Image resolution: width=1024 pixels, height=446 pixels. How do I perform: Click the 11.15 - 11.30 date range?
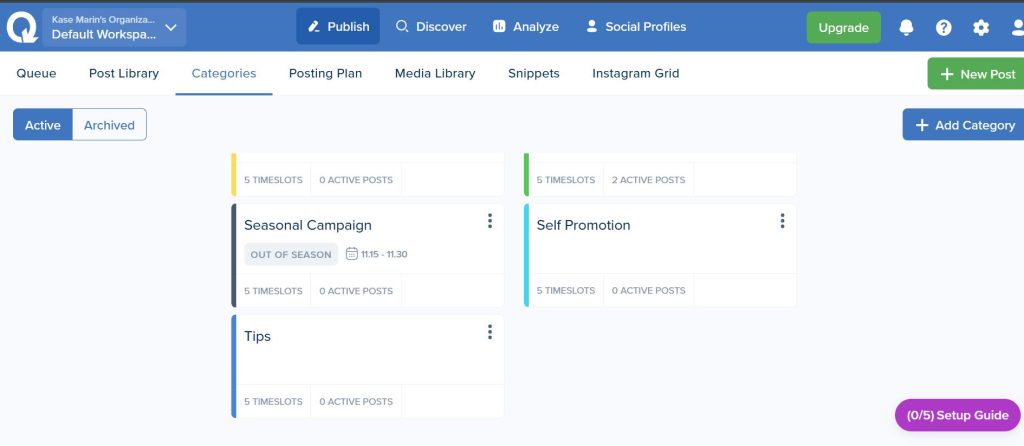point(384,254)
